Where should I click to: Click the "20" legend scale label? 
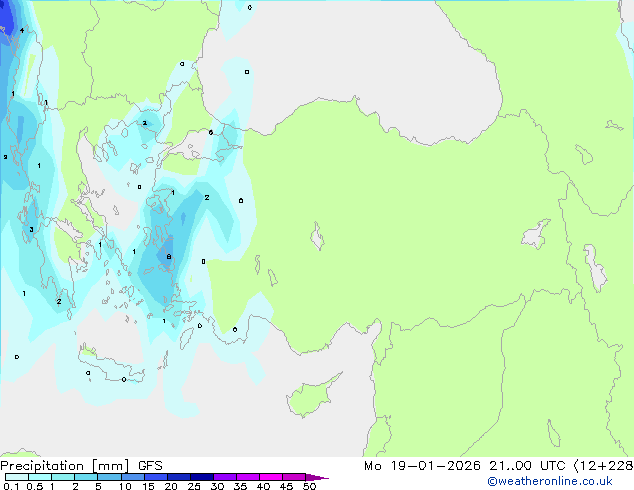(171, 486)
